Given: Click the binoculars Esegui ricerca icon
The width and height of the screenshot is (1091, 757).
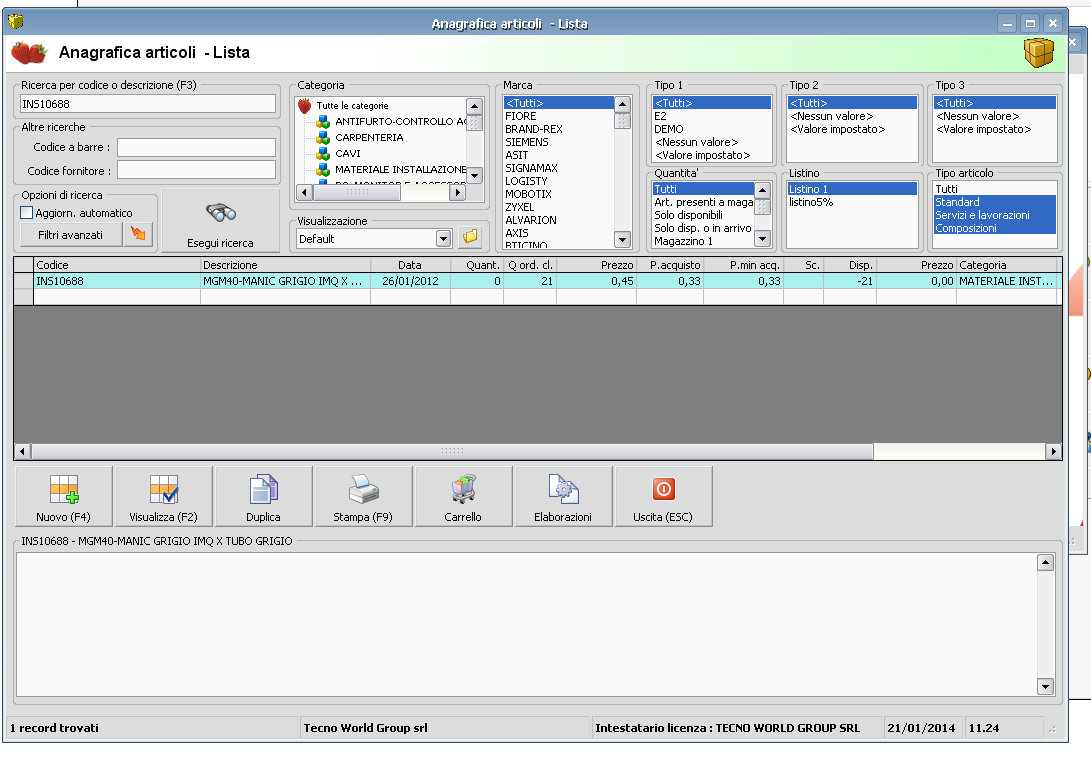Looking at the screenshot, I should [x=220, y=213].
